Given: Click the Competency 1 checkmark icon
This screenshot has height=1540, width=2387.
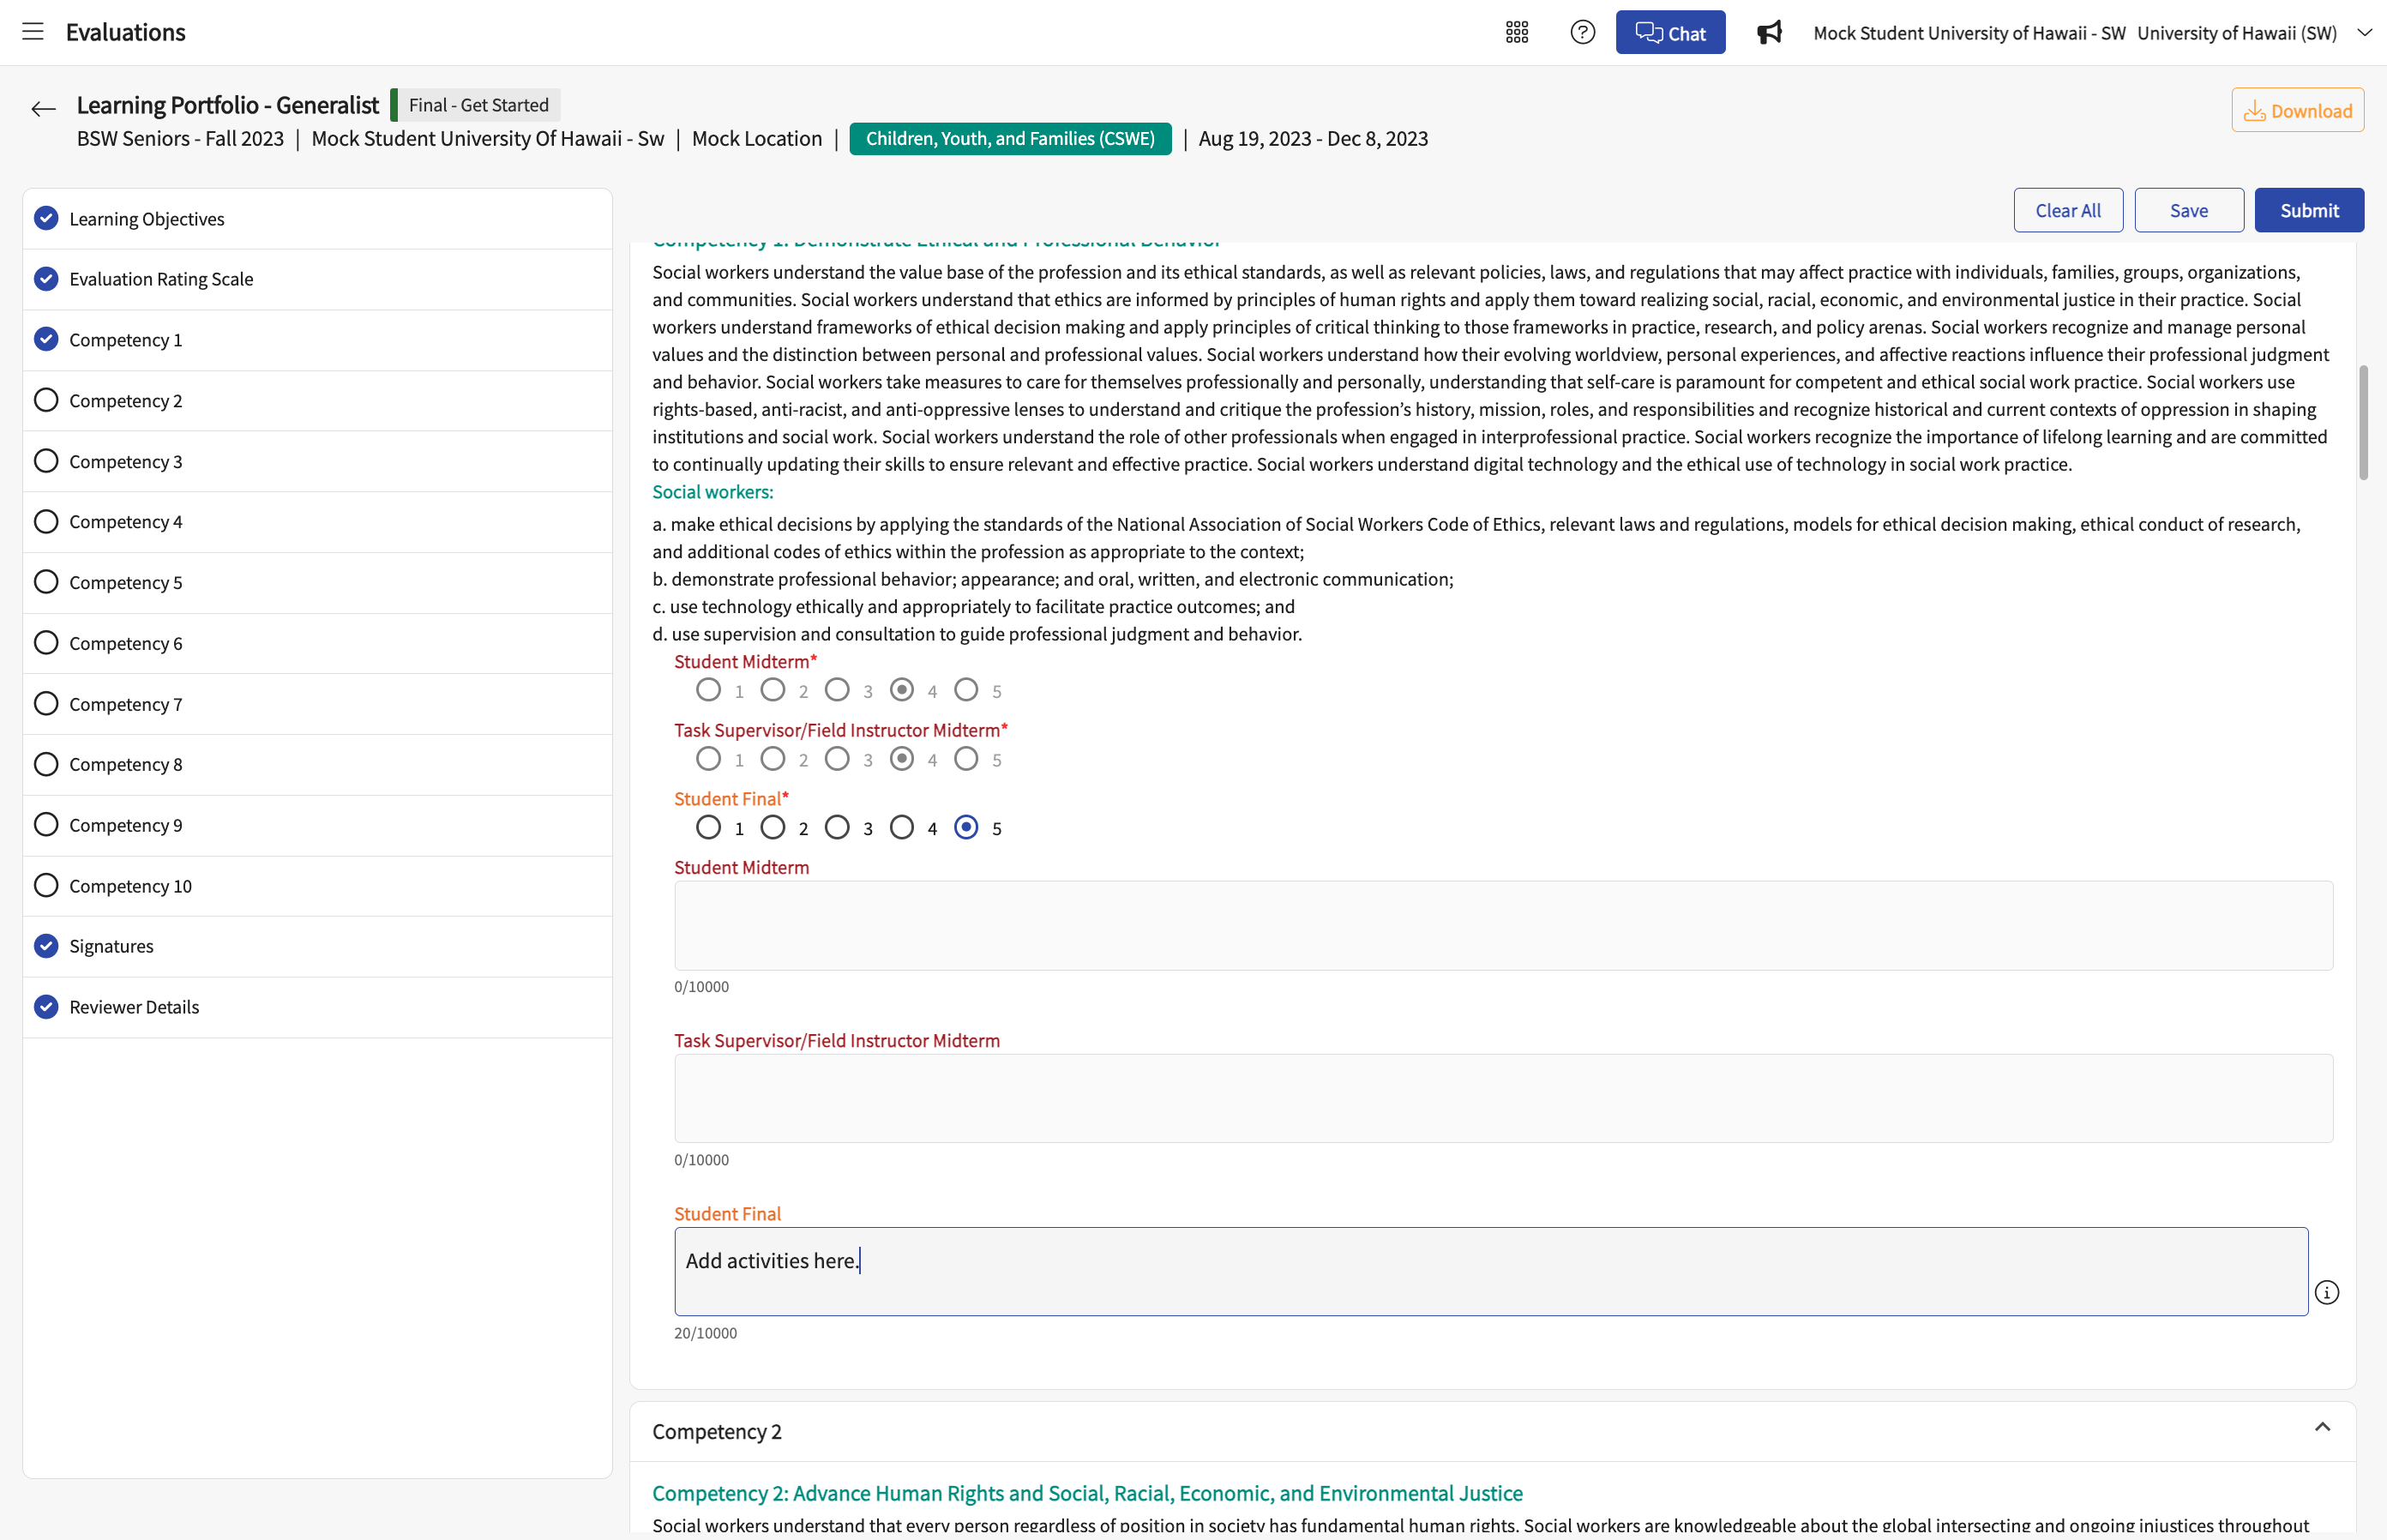Looking at the screenshot, I should 46,339.
